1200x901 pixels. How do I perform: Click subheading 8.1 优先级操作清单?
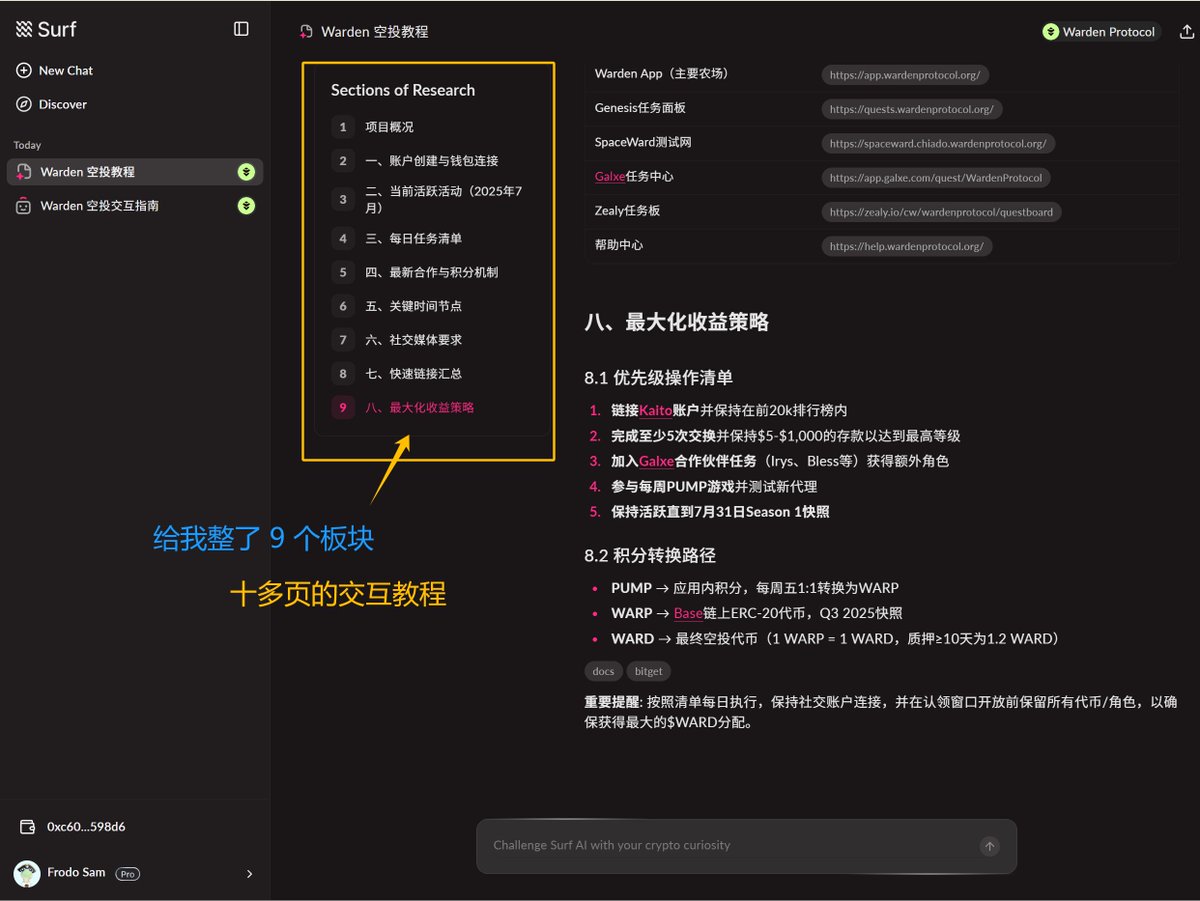(x=659, y=377)
